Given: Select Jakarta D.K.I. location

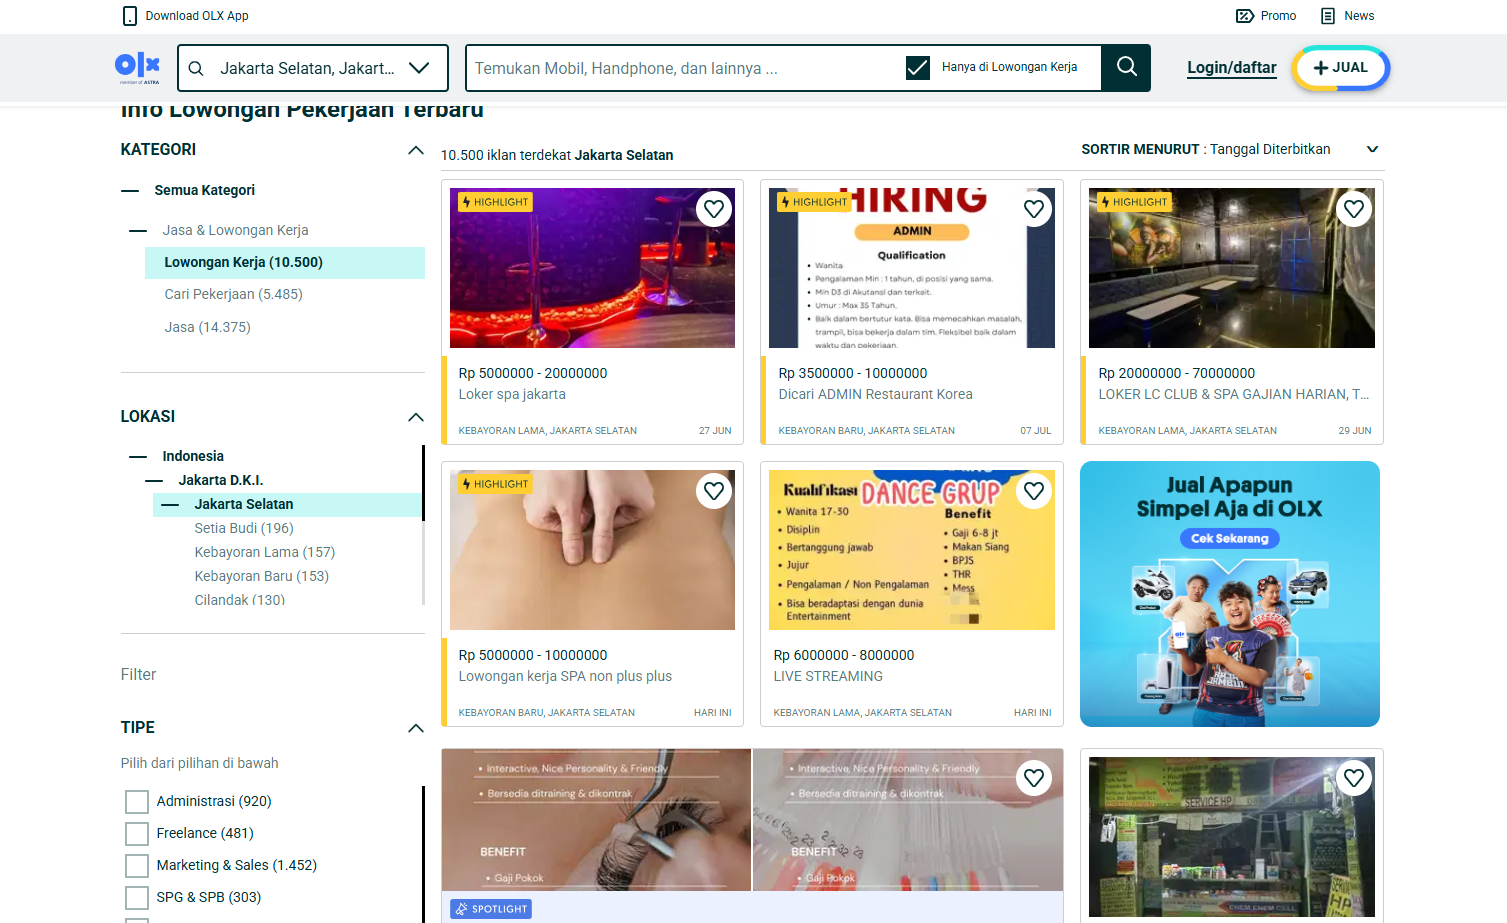Looking at the screenshot, I should 220,480.
